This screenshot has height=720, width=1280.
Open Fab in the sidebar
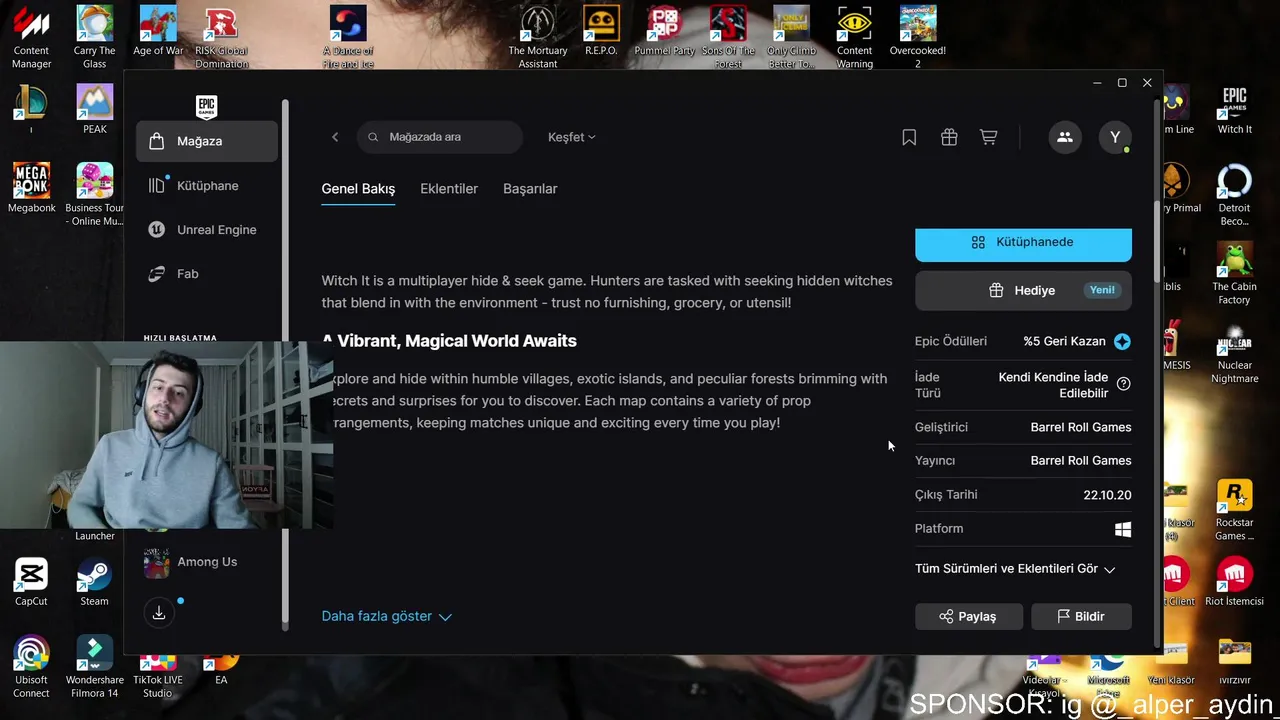pos(207,273)
